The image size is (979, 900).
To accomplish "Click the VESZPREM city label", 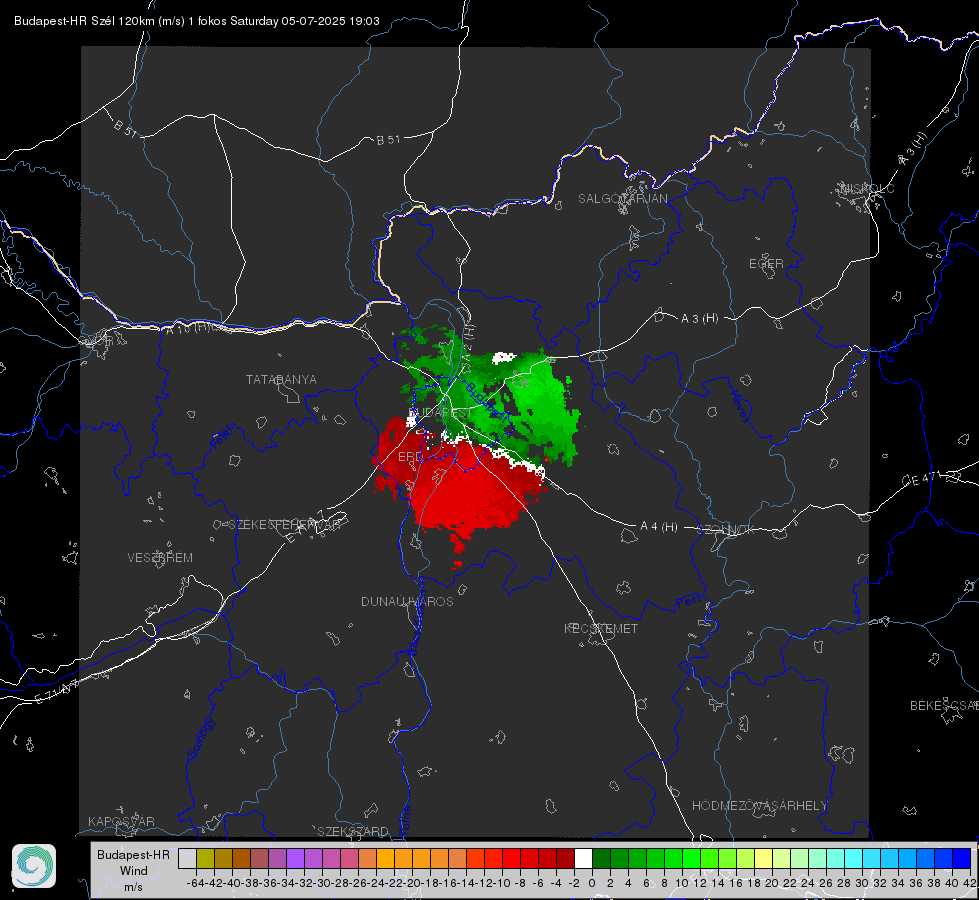I will pos(160,558).
